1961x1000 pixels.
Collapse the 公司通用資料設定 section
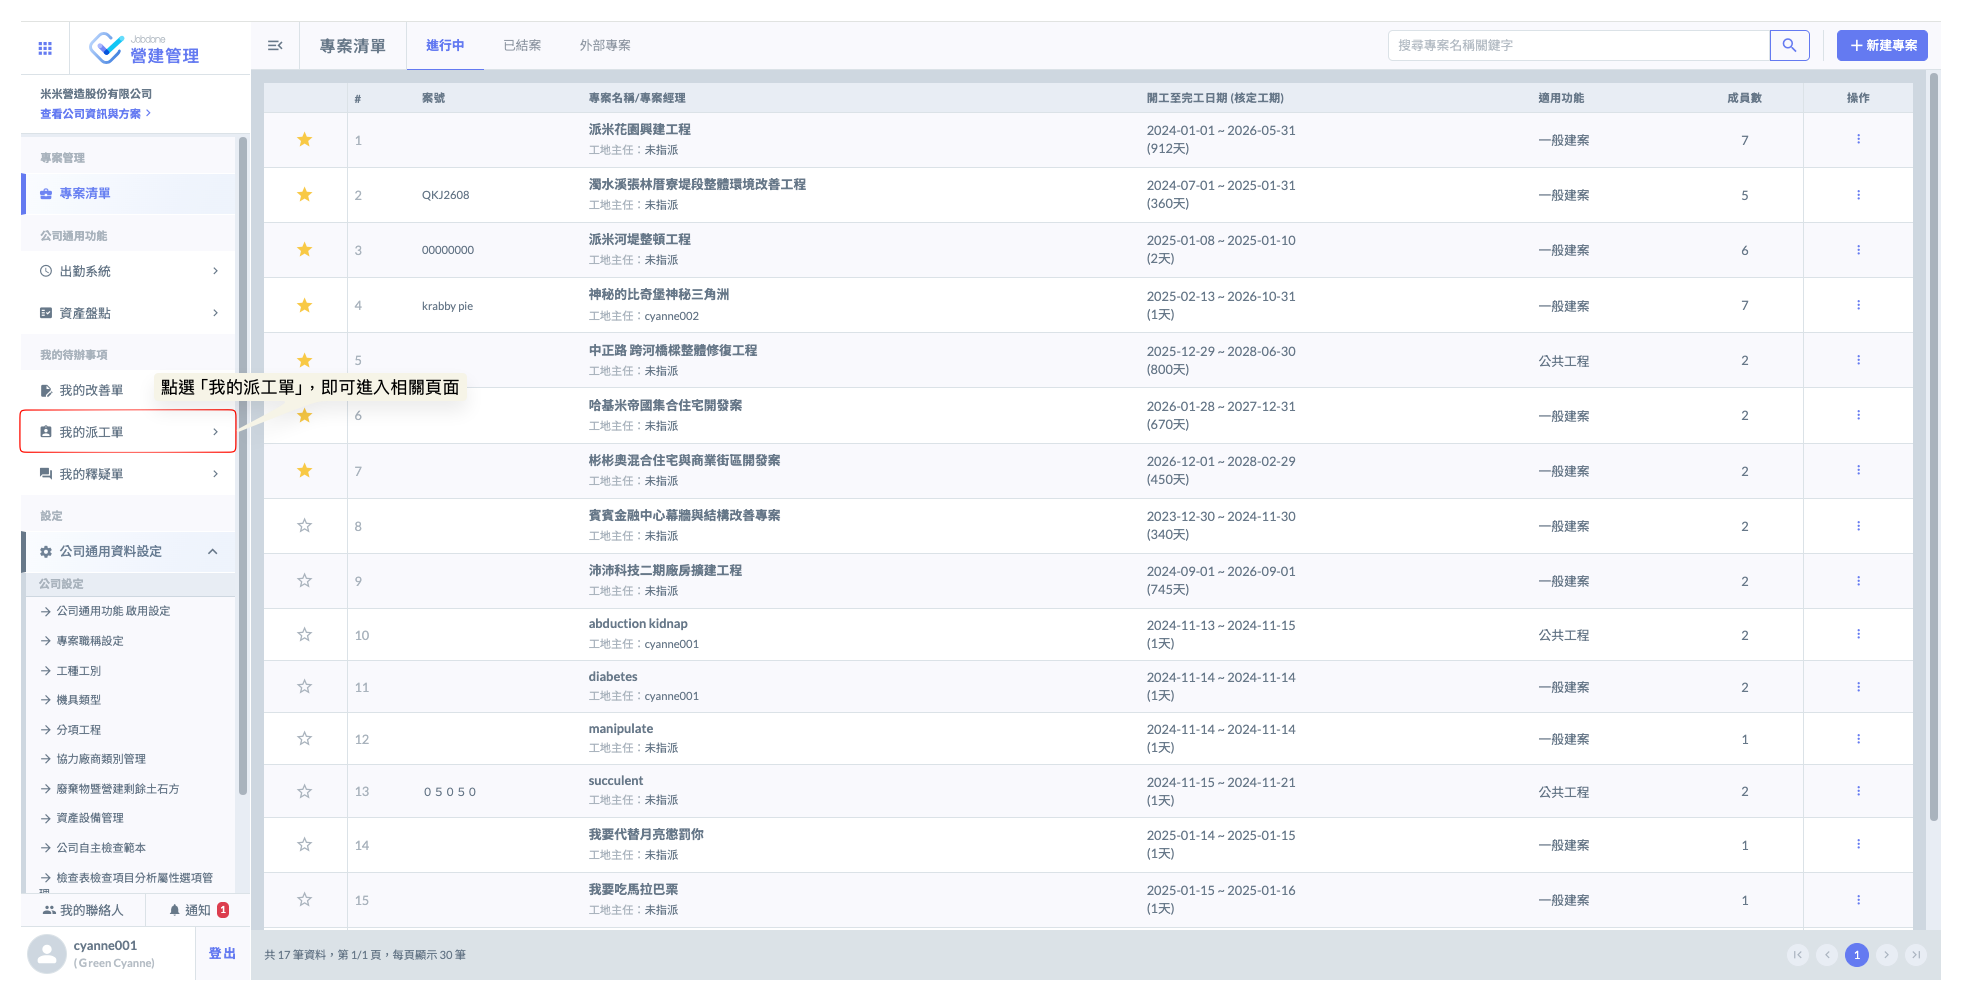click(212, 552)
